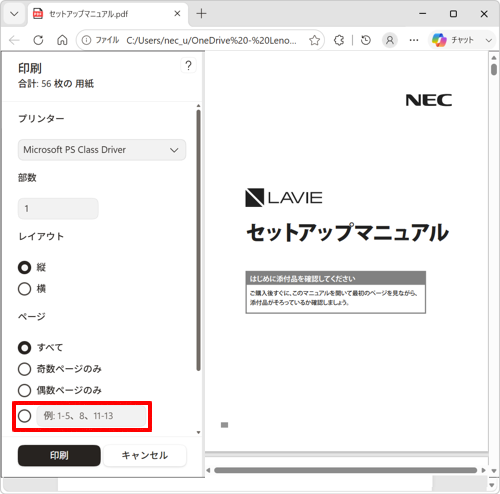The height and width of the screenshot is (494, 500).
Task: Click the キャンセル button
Action: 145,455
